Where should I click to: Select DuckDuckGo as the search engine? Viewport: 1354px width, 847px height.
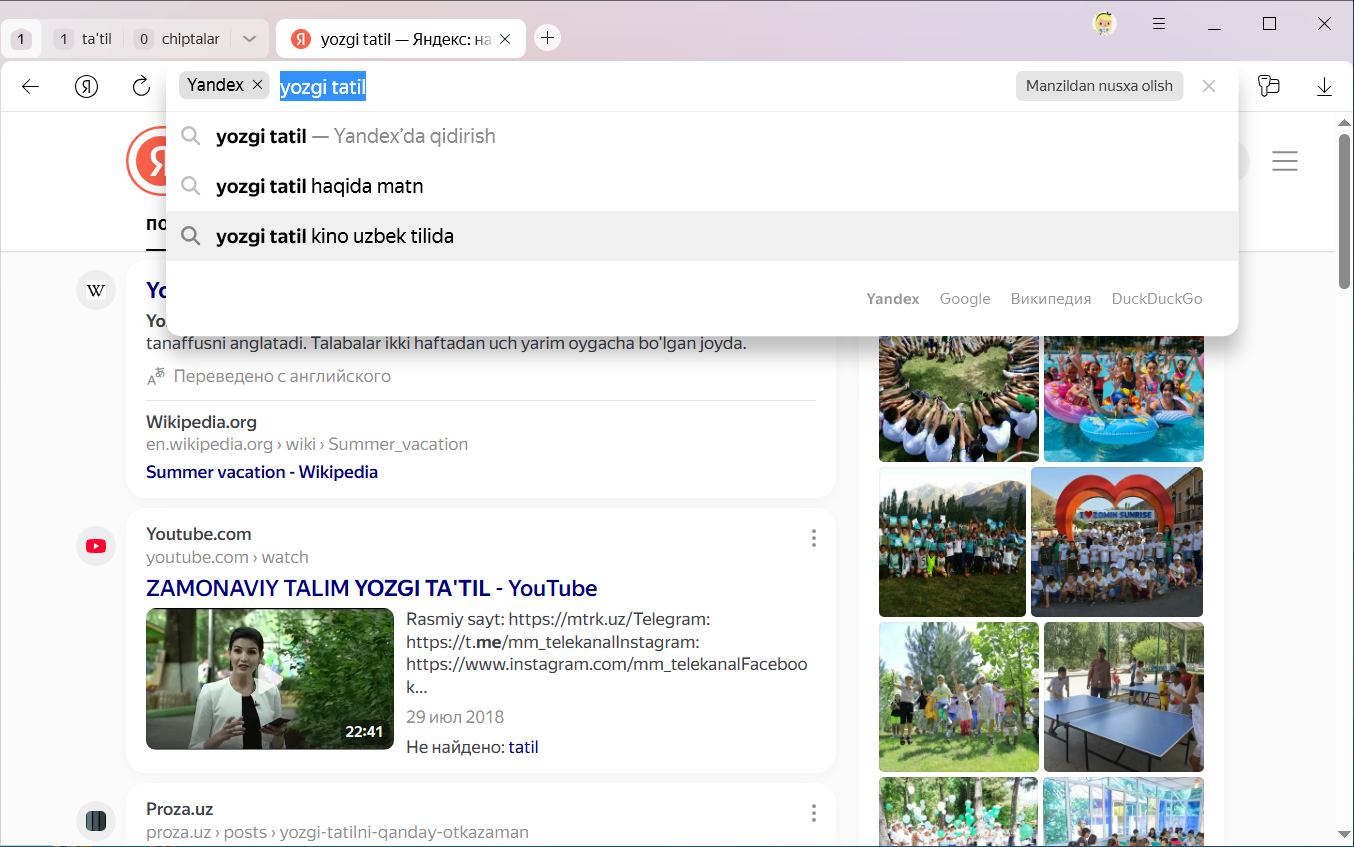click(x=1156, y=299)
